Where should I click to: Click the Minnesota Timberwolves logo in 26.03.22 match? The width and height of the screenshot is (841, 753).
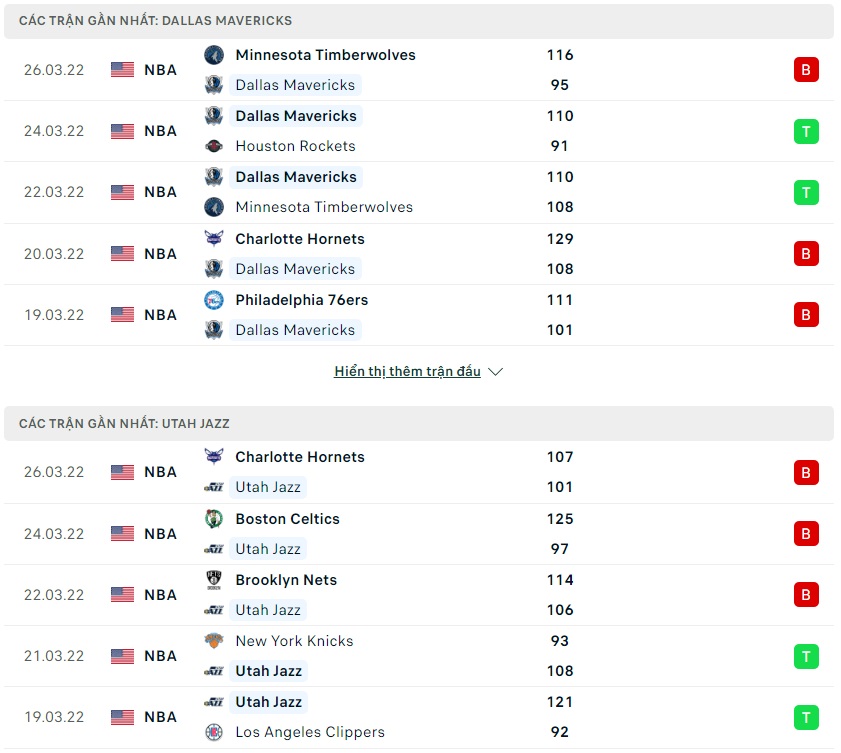pos(214,55)
